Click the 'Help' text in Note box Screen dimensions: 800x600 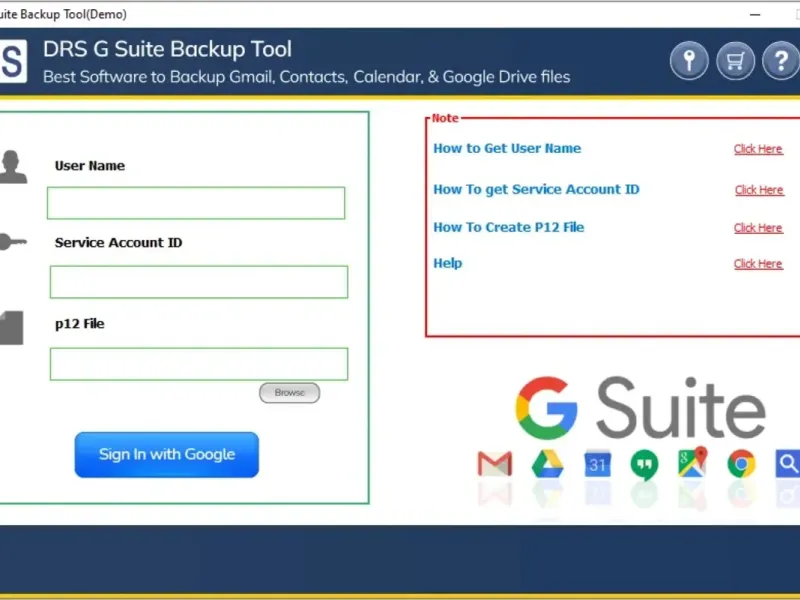point(447,263)
